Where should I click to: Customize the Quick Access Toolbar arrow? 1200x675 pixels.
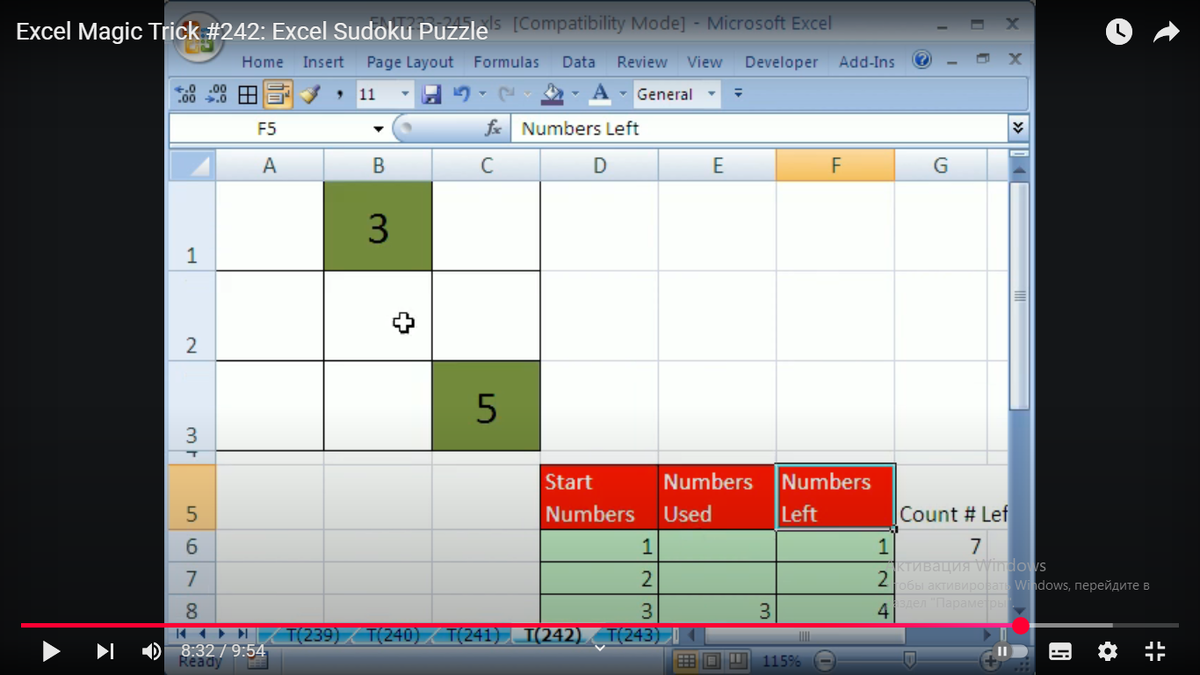coord(738,94)
